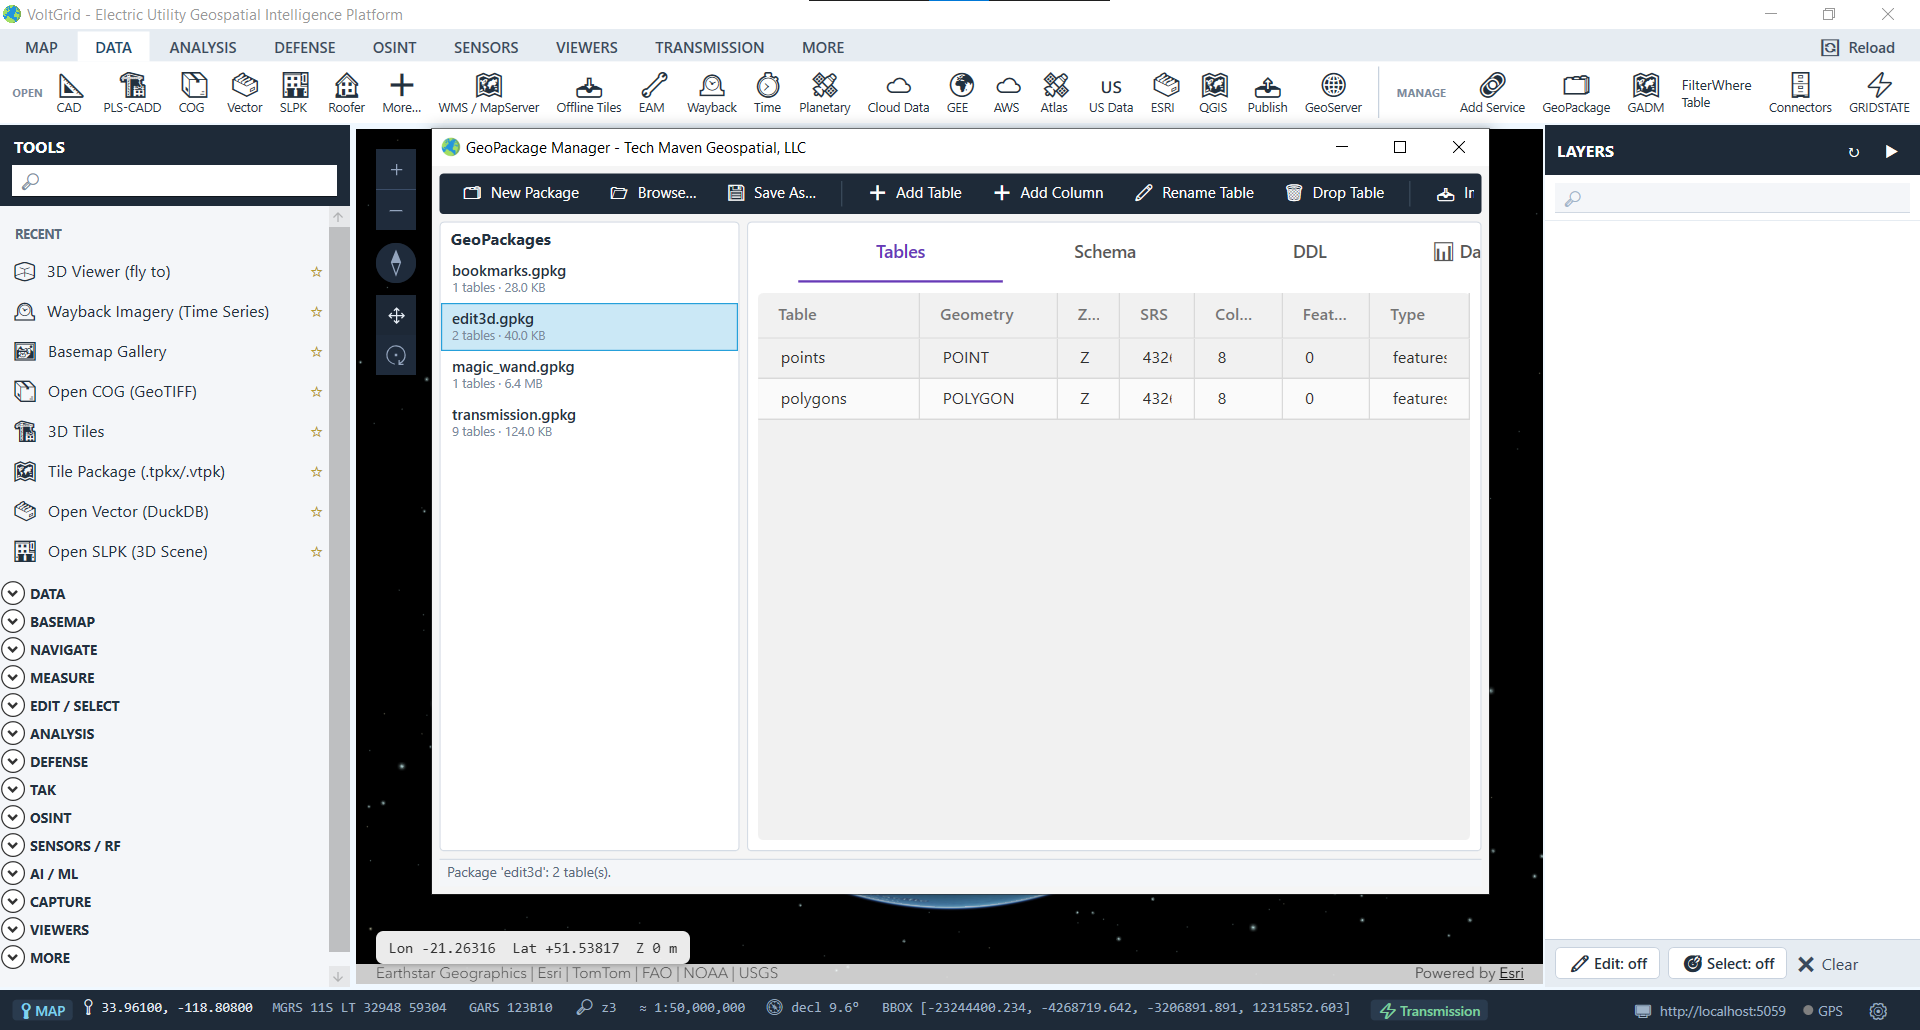The width and height of the screenshot is (1920, 1030).
Task: Open QGIS tool
Action: pyautogui.click(x=1214, y=93)
